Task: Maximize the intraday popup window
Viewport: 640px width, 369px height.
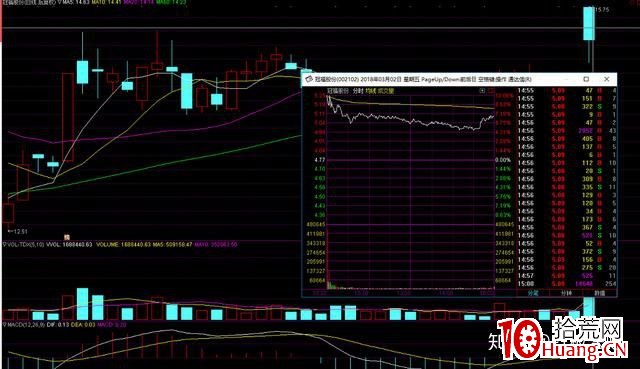Action: coord(586,79)
